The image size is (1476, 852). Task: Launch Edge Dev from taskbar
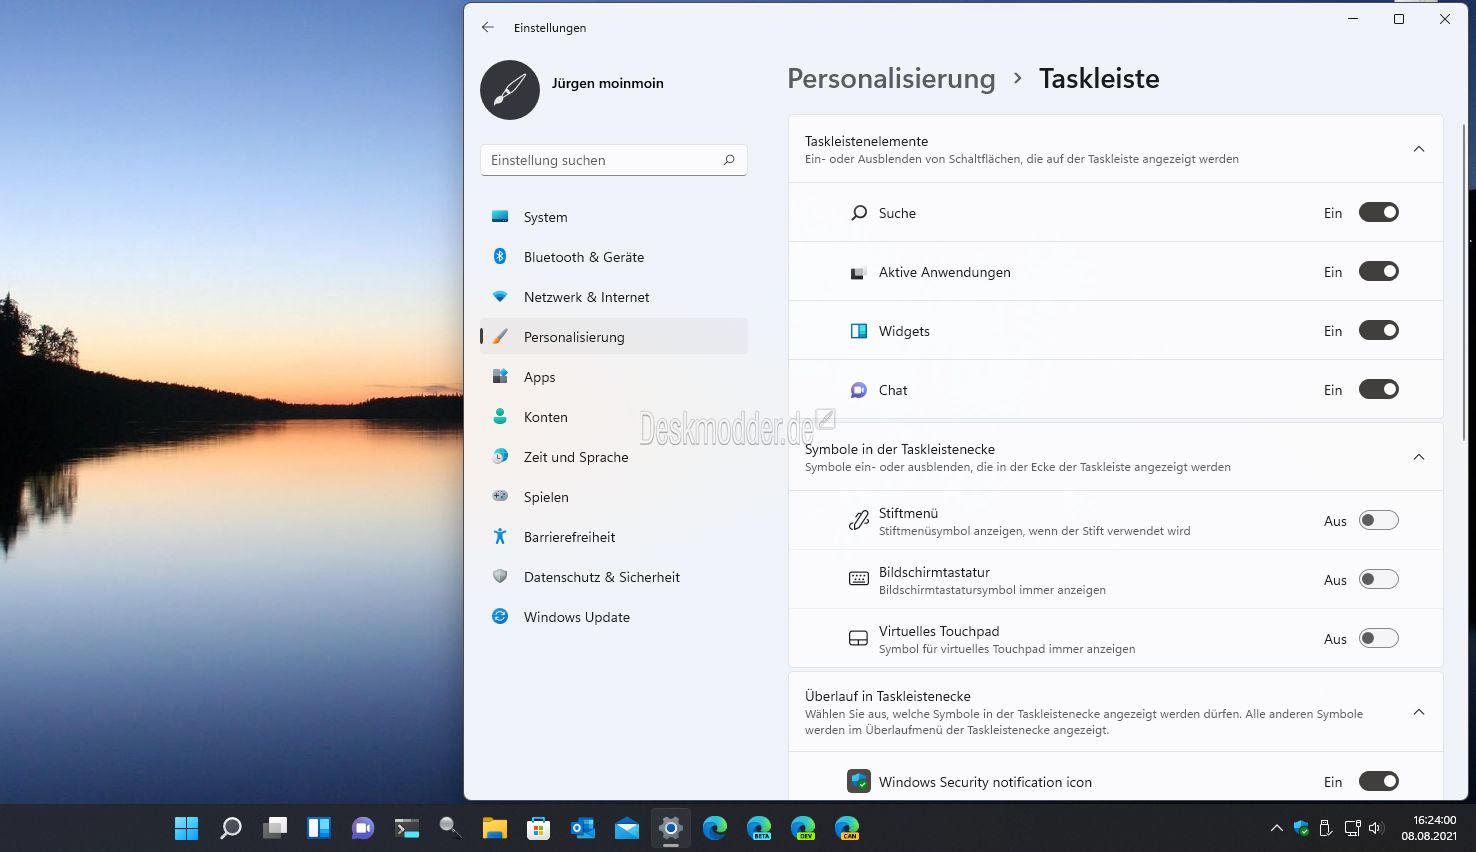803,828
